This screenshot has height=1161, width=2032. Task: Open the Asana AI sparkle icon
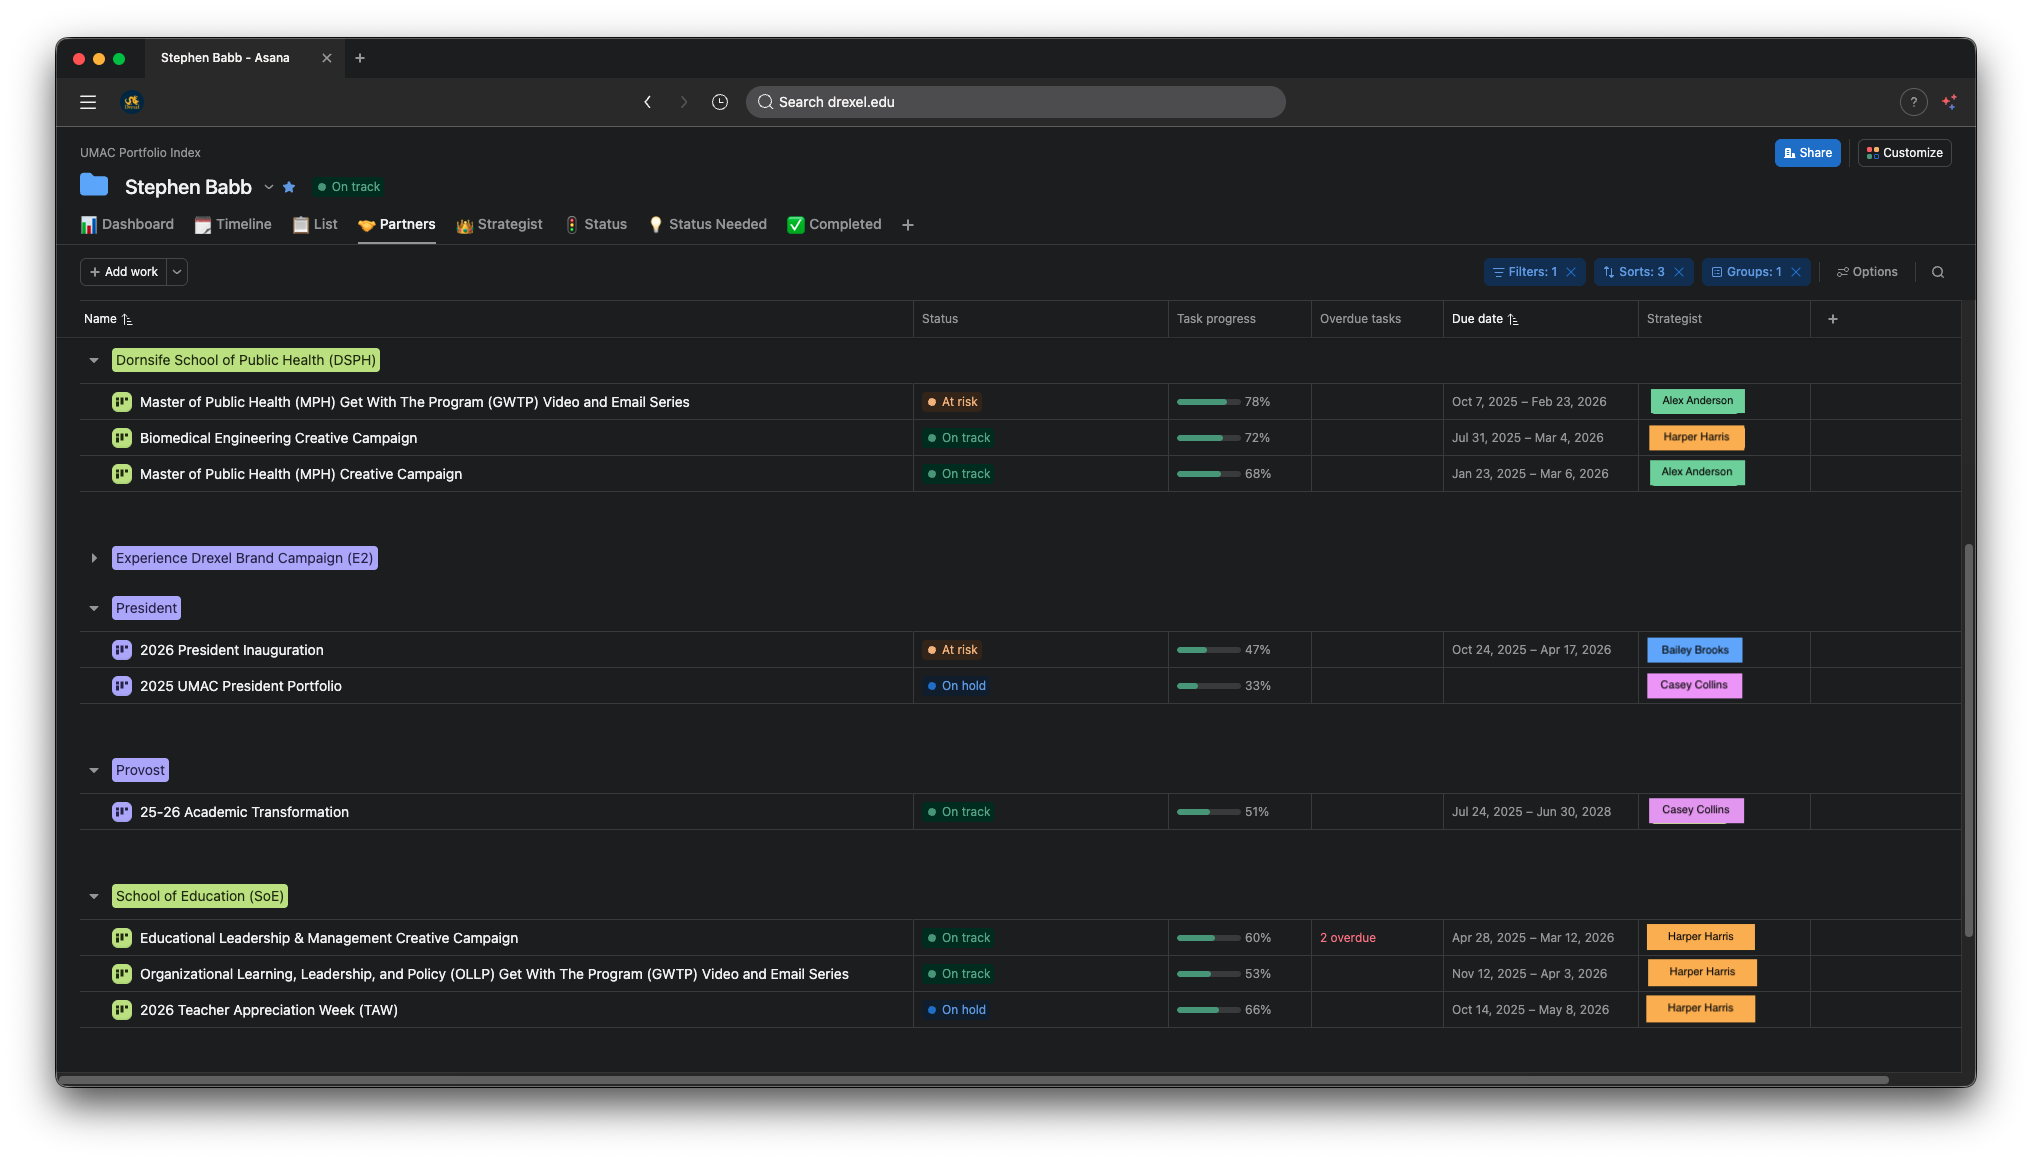1949,101
